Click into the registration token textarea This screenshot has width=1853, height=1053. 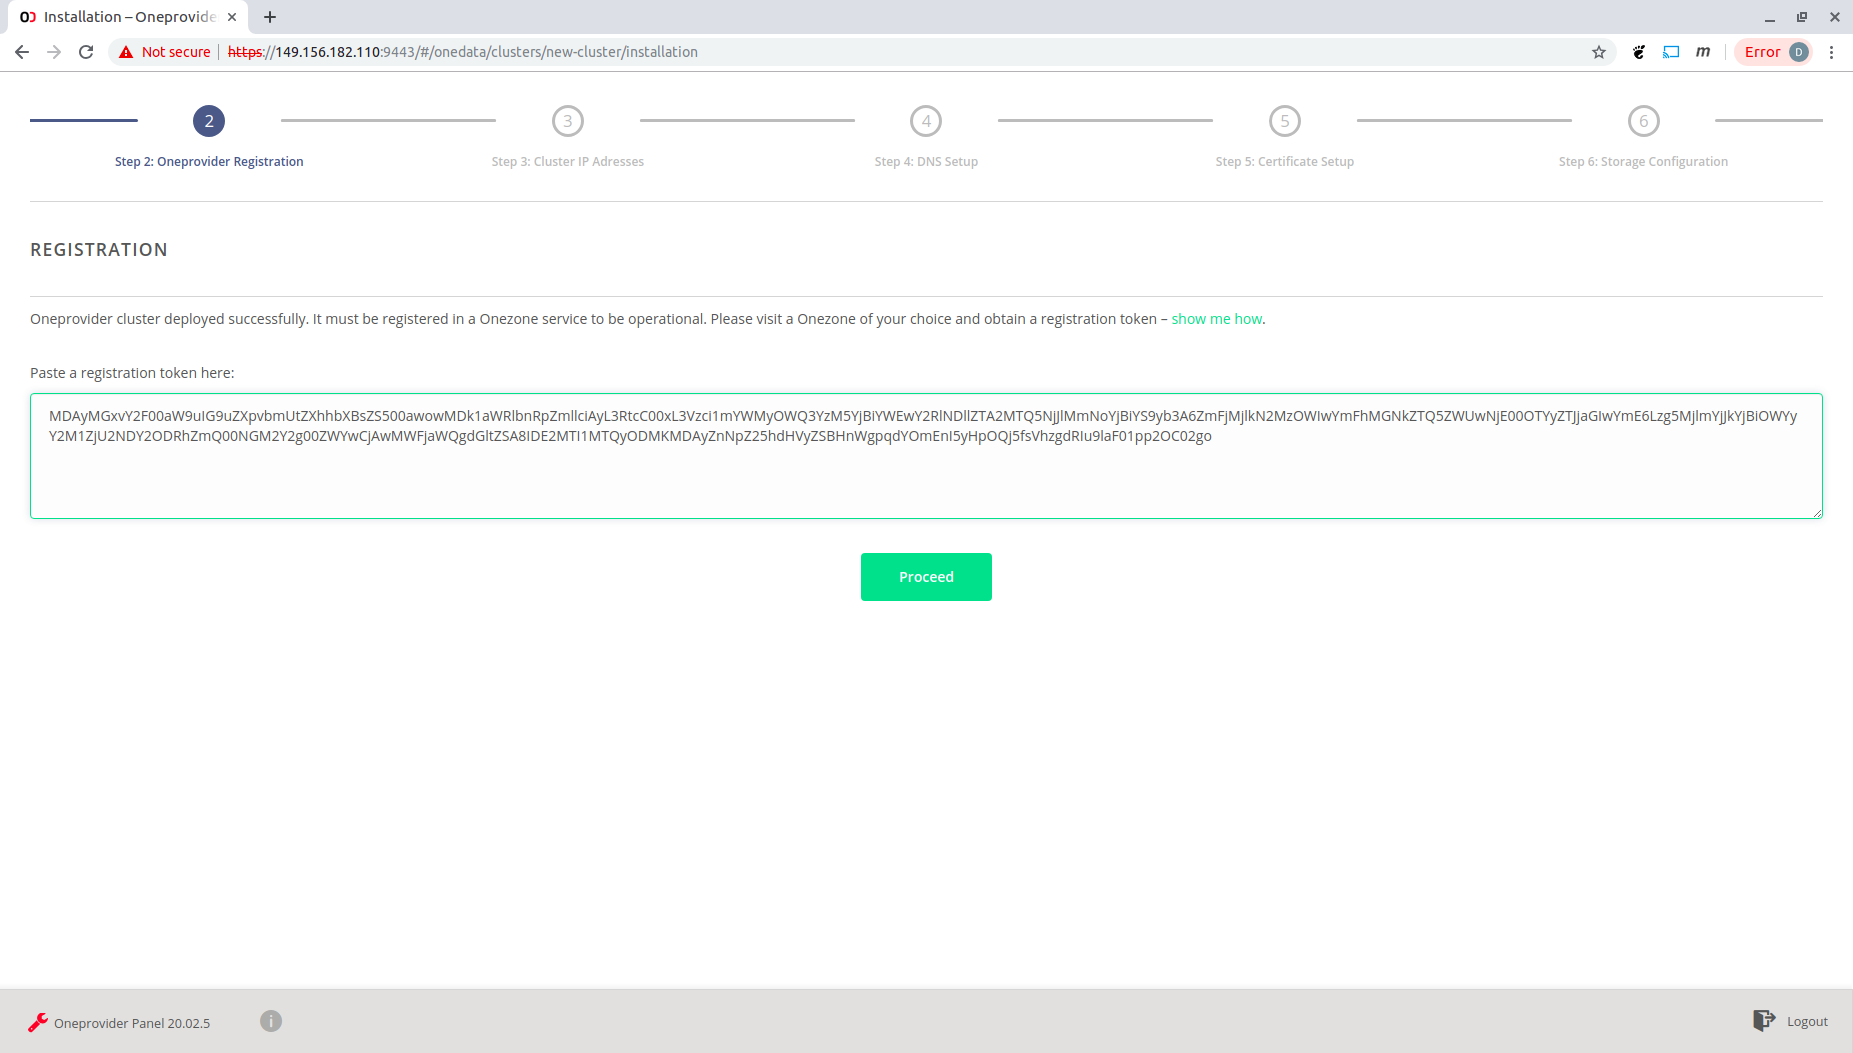(926, 456)
